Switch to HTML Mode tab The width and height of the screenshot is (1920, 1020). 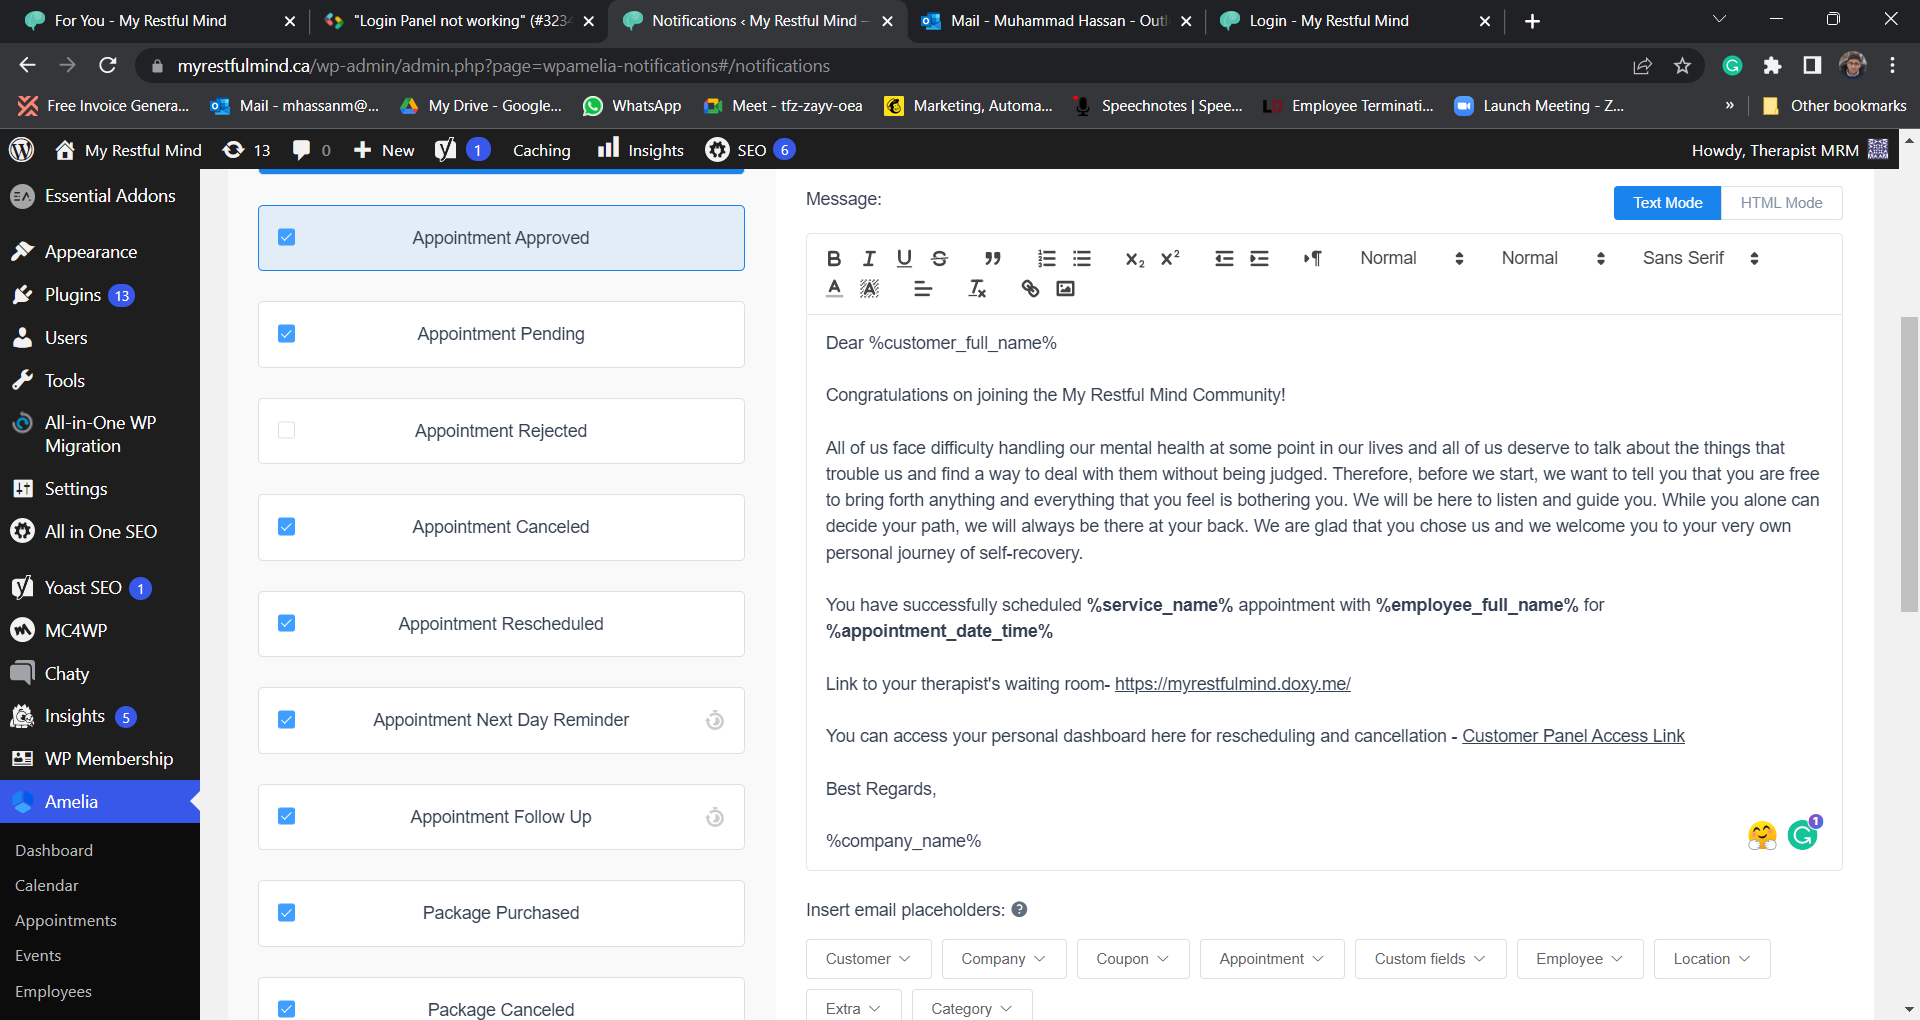1781,203
